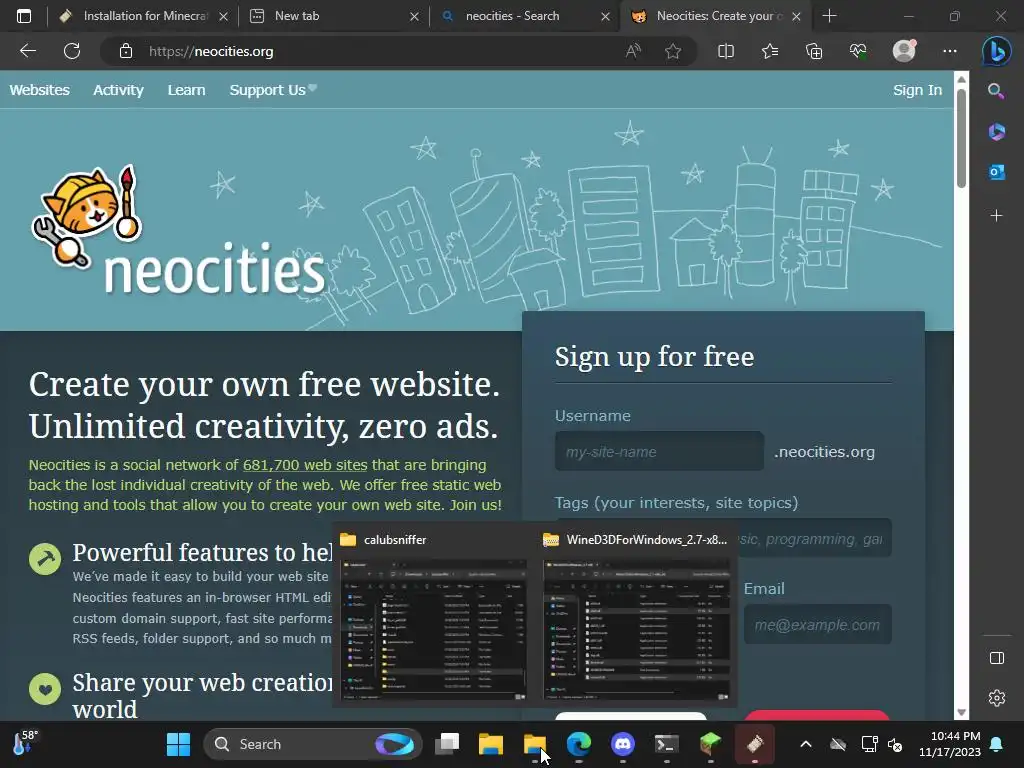Open tab actions menu icon

24,16
